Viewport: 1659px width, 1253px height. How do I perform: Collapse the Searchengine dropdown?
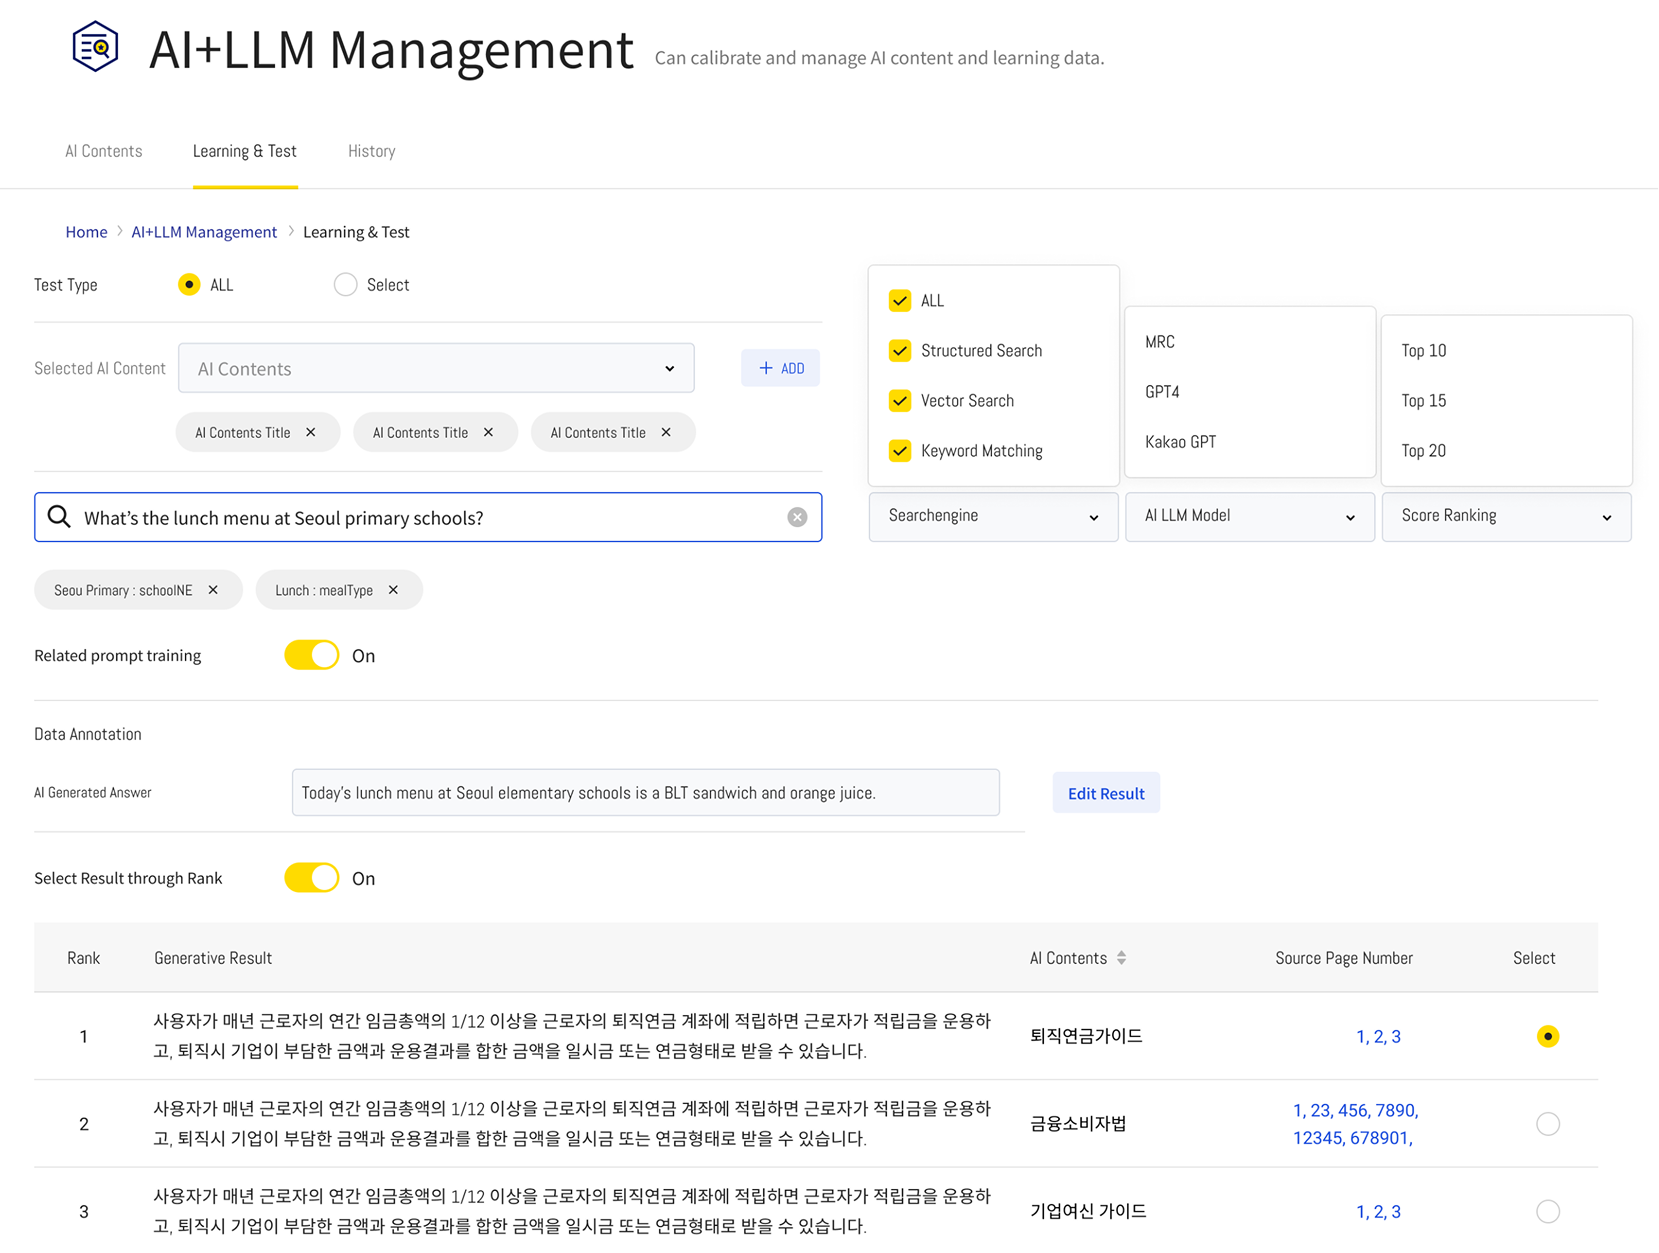[993, 516]
